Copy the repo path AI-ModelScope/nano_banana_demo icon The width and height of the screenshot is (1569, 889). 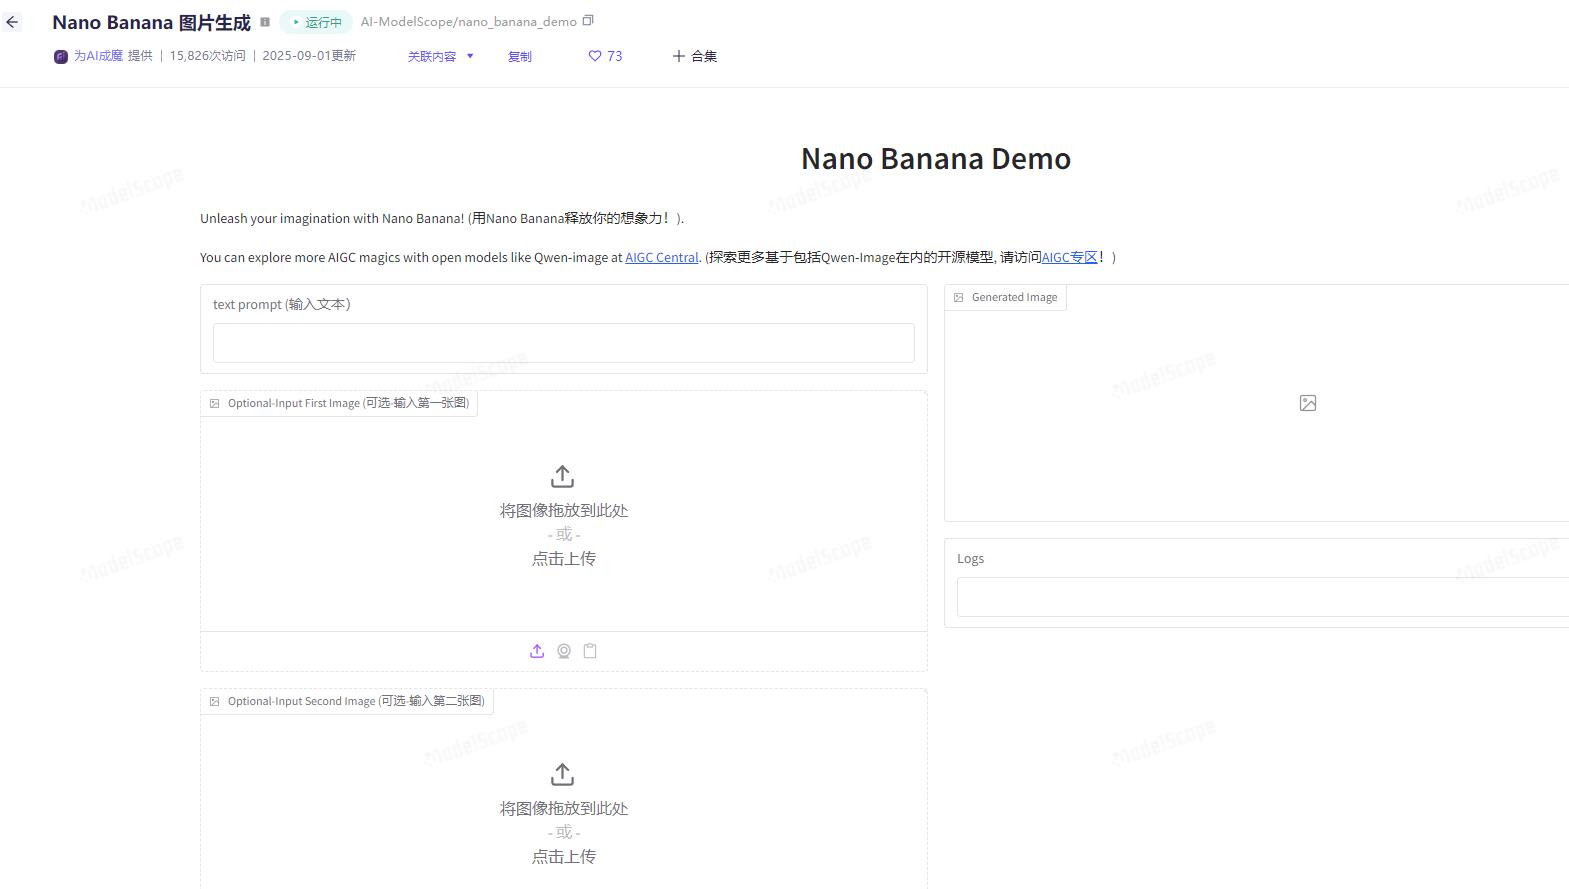click(588, 20)
